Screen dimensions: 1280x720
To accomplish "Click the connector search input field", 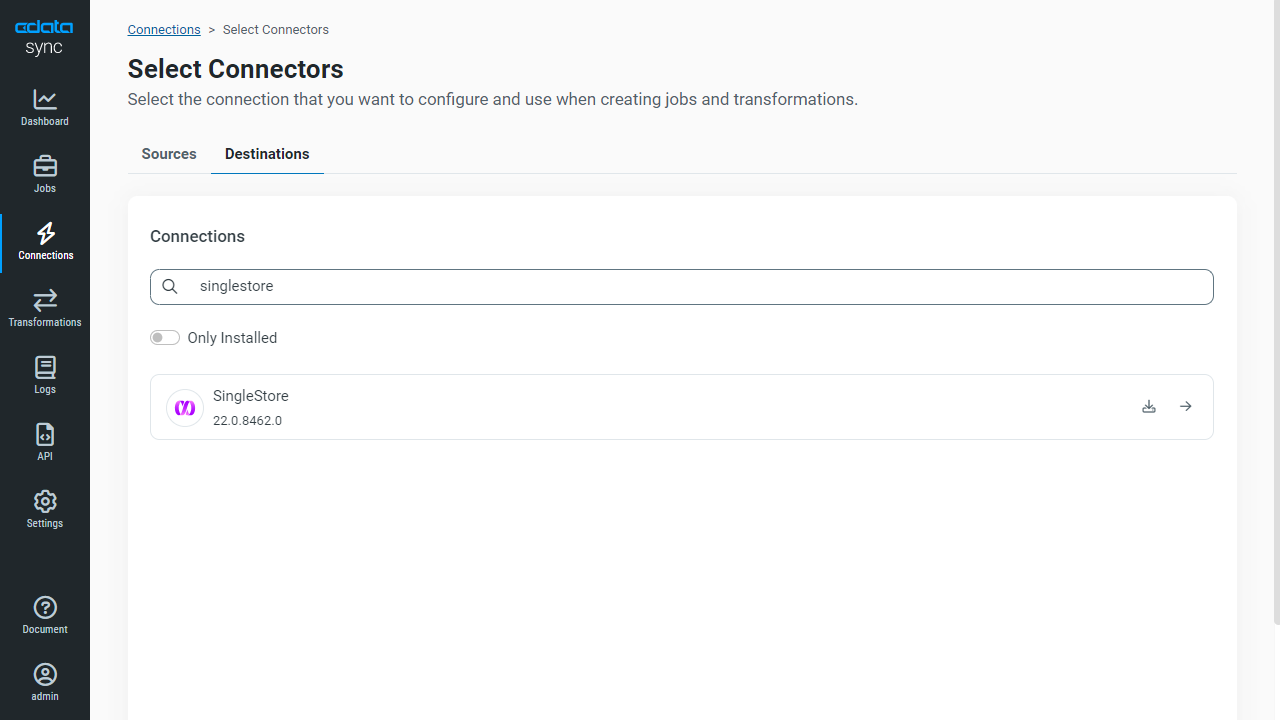I will click(x=682, y=287).
